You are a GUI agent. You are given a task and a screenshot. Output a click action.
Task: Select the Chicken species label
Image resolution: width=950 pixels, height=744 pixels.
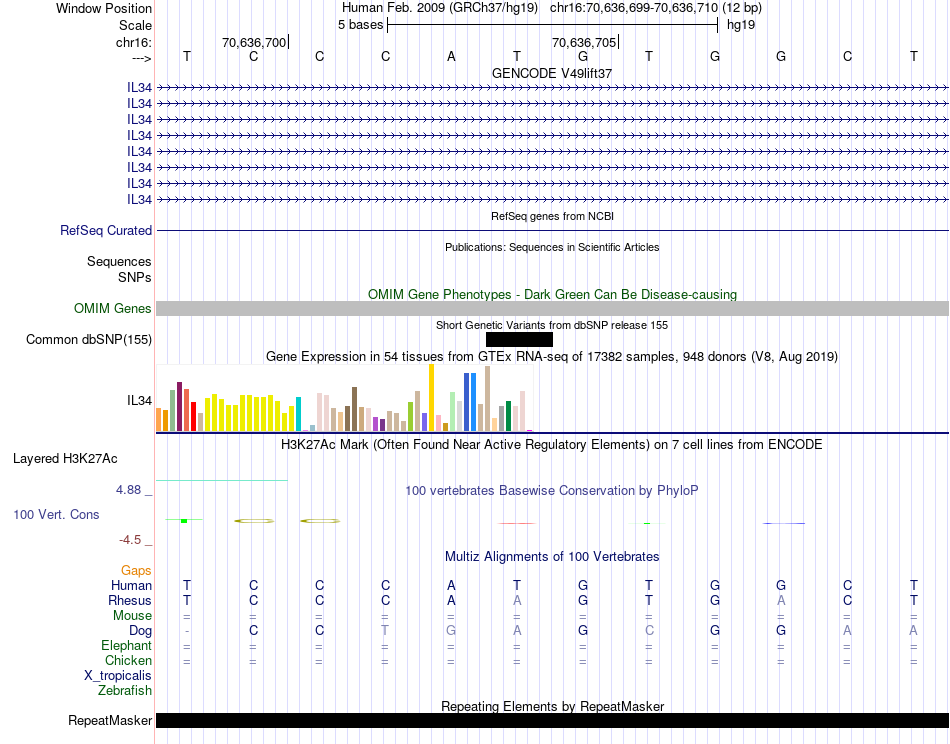(x=128, y=660)
